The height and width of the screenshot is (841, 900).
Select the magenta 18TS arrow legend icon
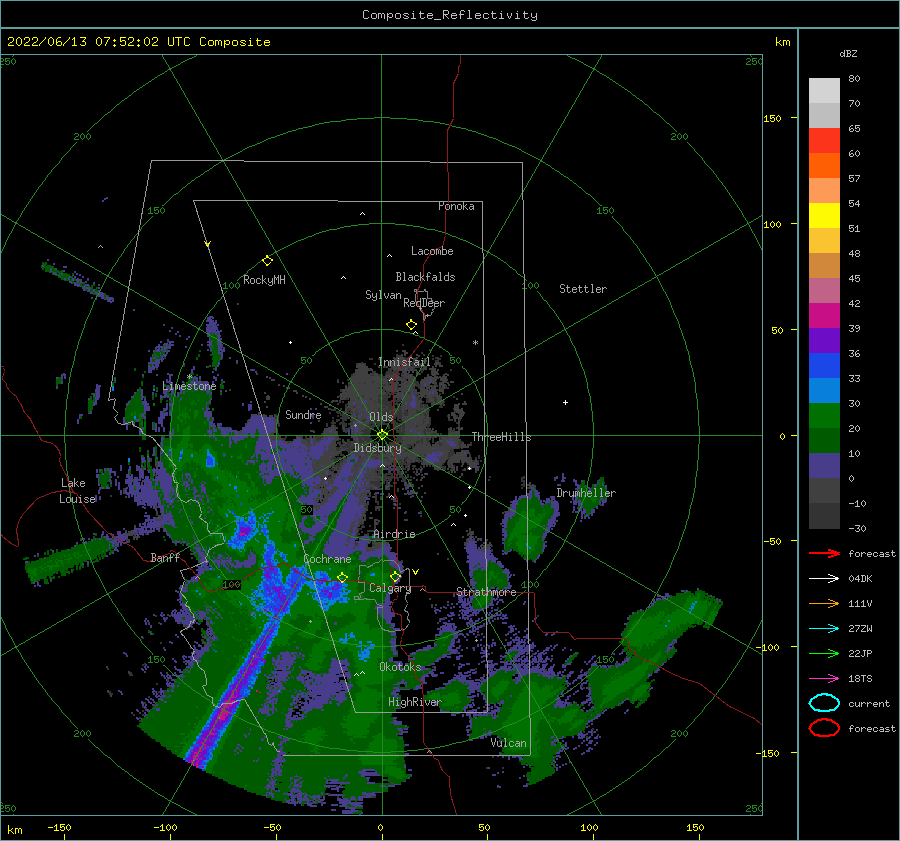[824, 679]
